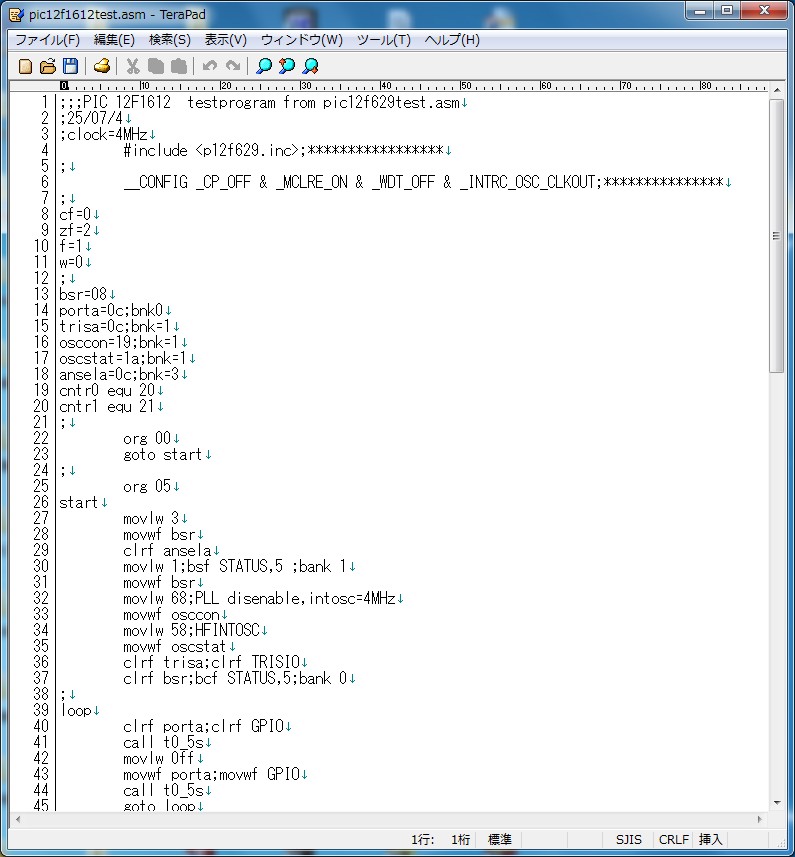Click the Copy toolbar icon
Viewport: 795px width, 857px height.
[x=156, y=66]
